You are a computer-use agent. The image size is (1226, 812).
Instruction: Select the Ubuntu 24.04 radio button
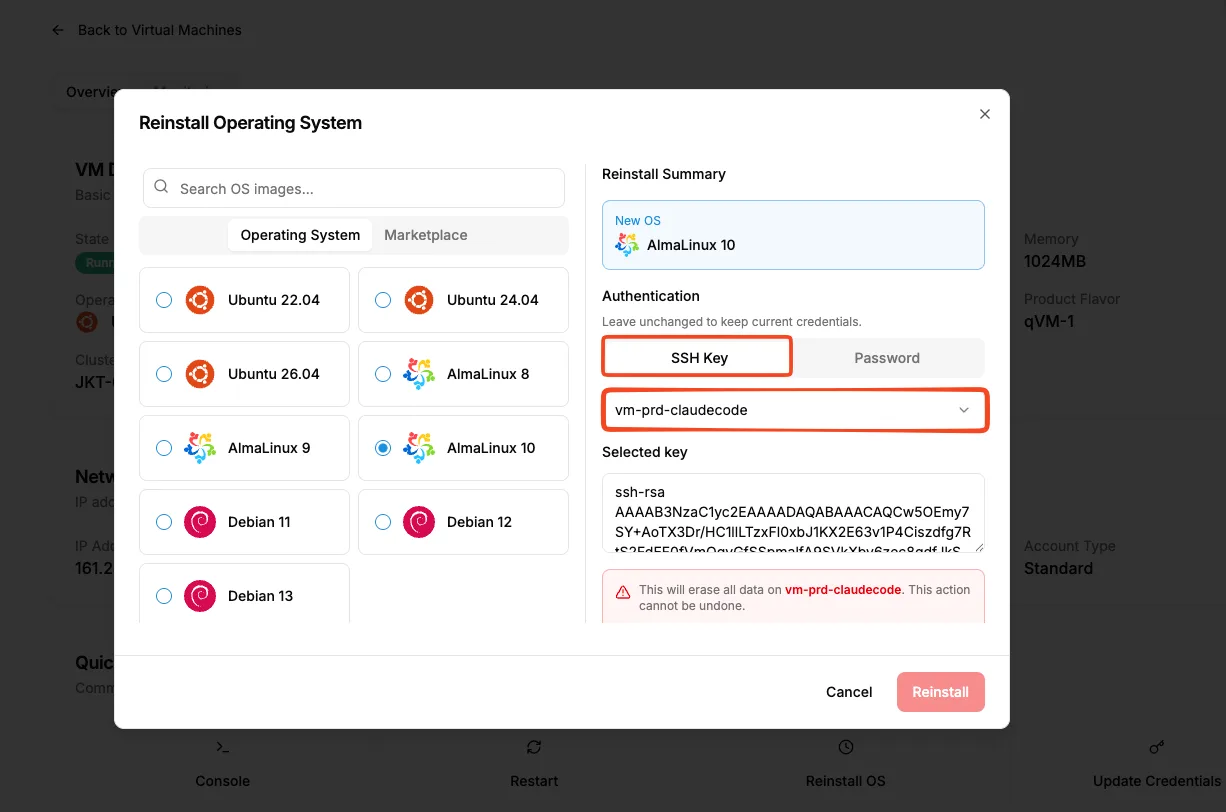383,300
